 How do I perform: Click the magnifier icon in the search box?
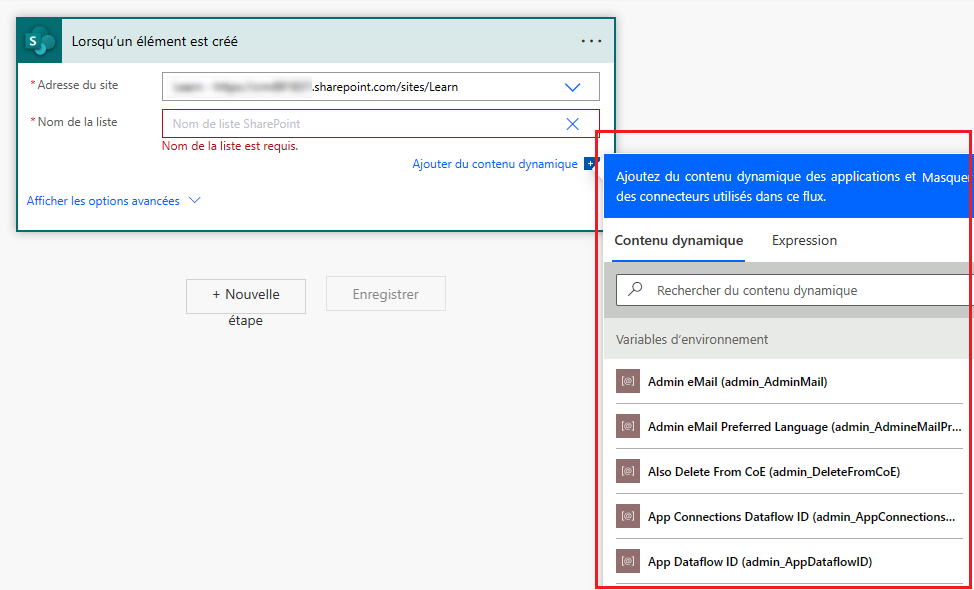click(635, 288)
